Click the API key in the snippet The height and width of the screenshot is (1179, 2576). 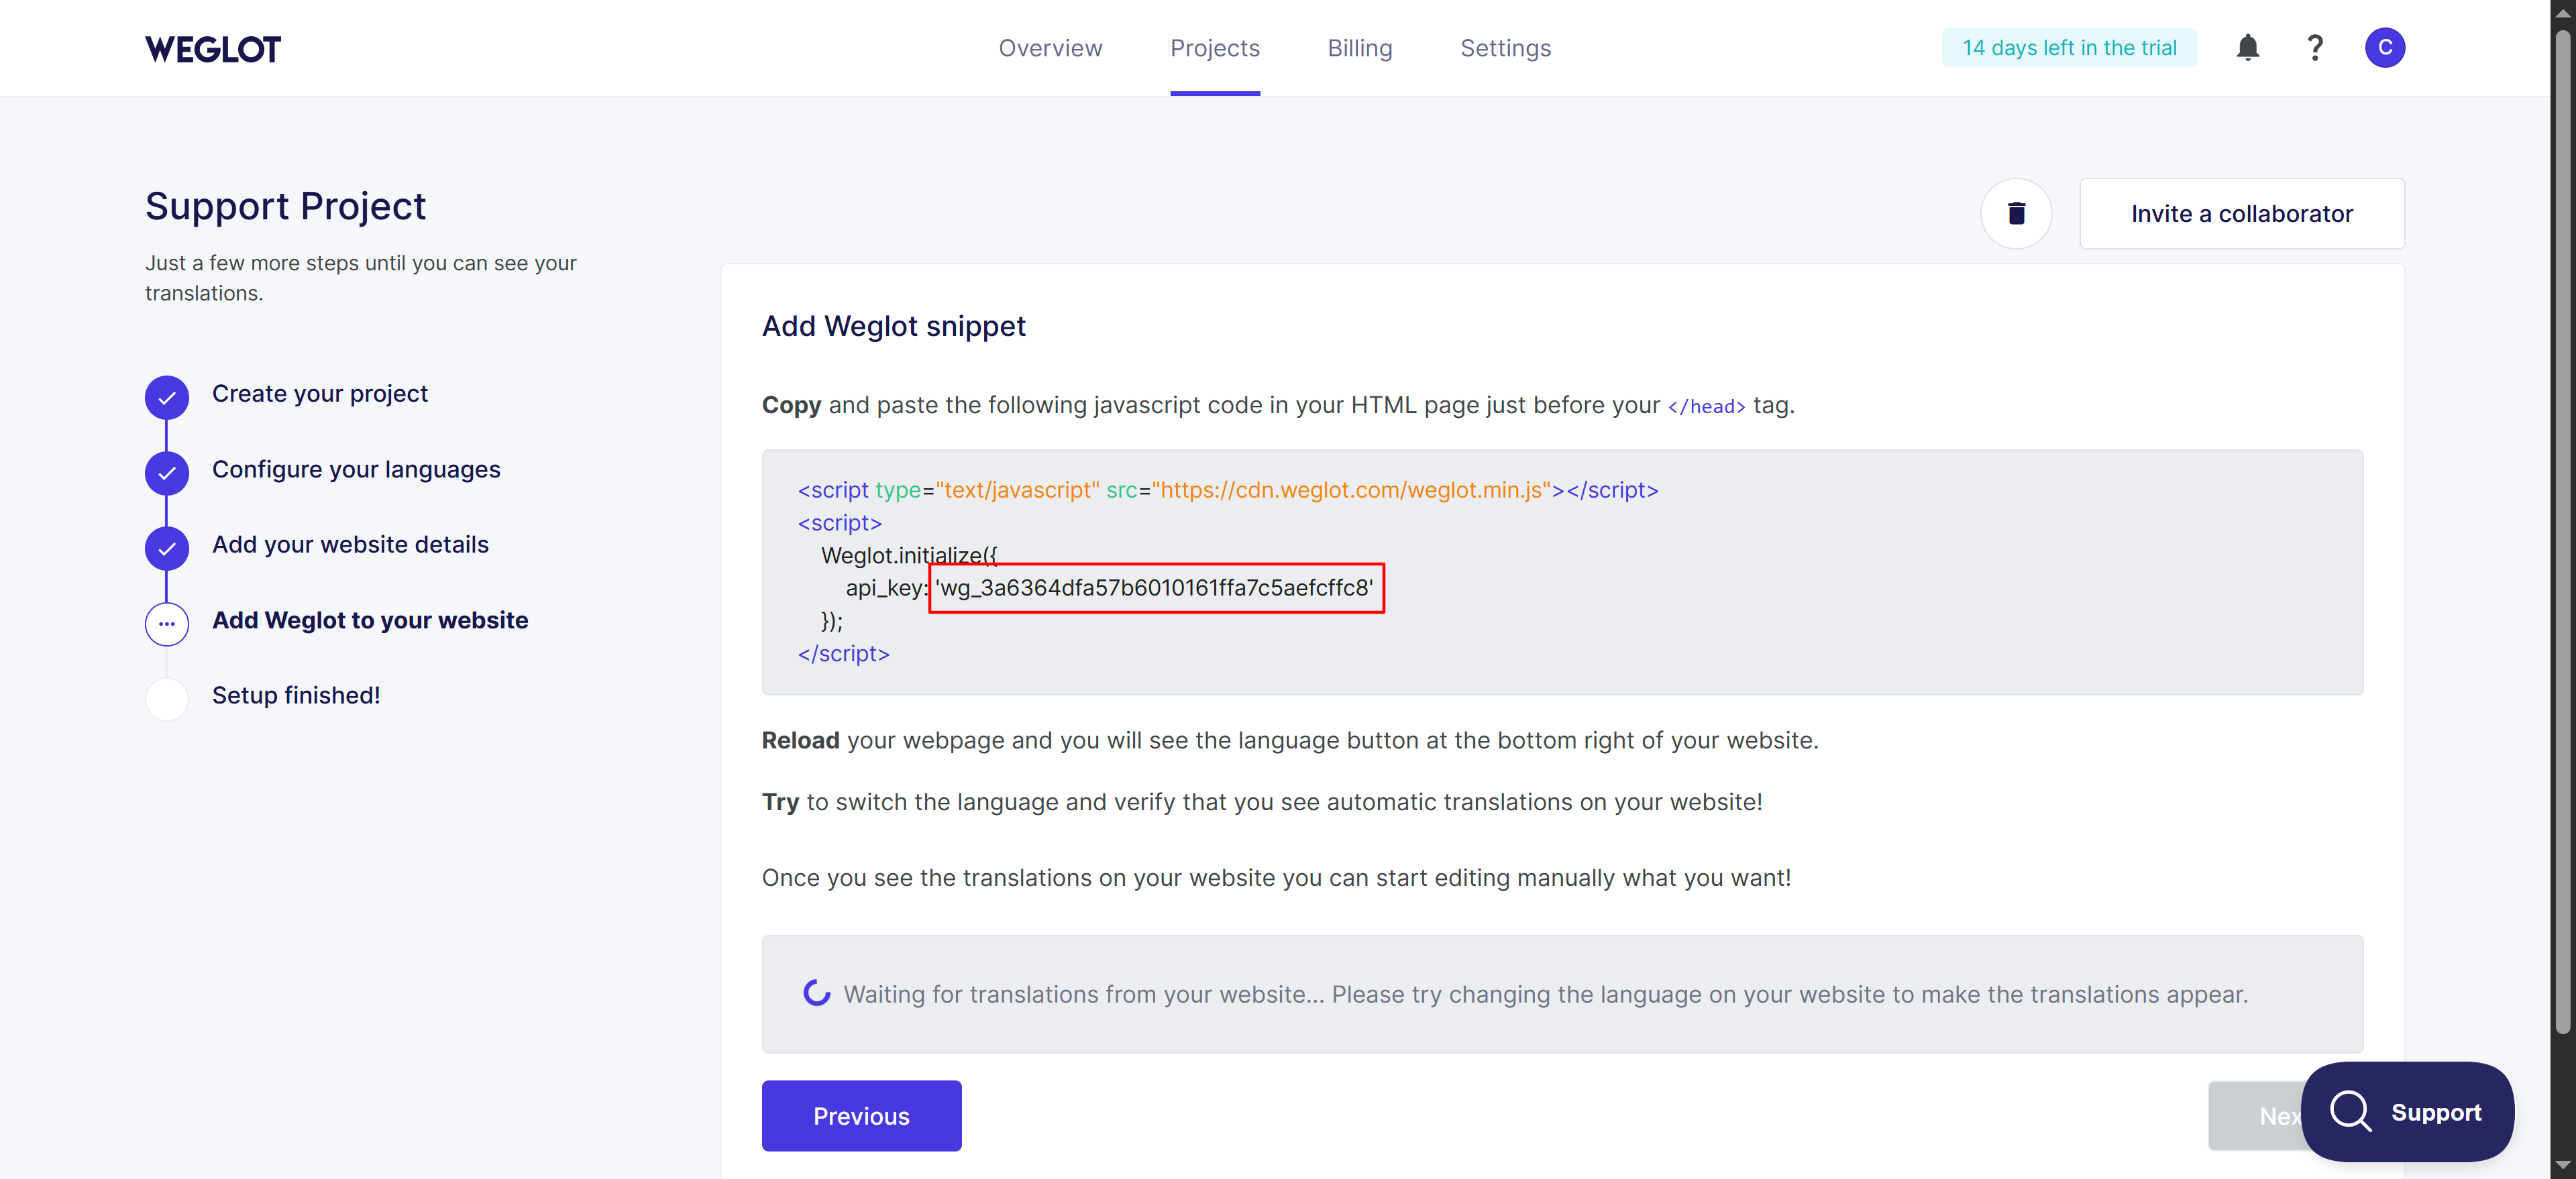[1155, 588]
